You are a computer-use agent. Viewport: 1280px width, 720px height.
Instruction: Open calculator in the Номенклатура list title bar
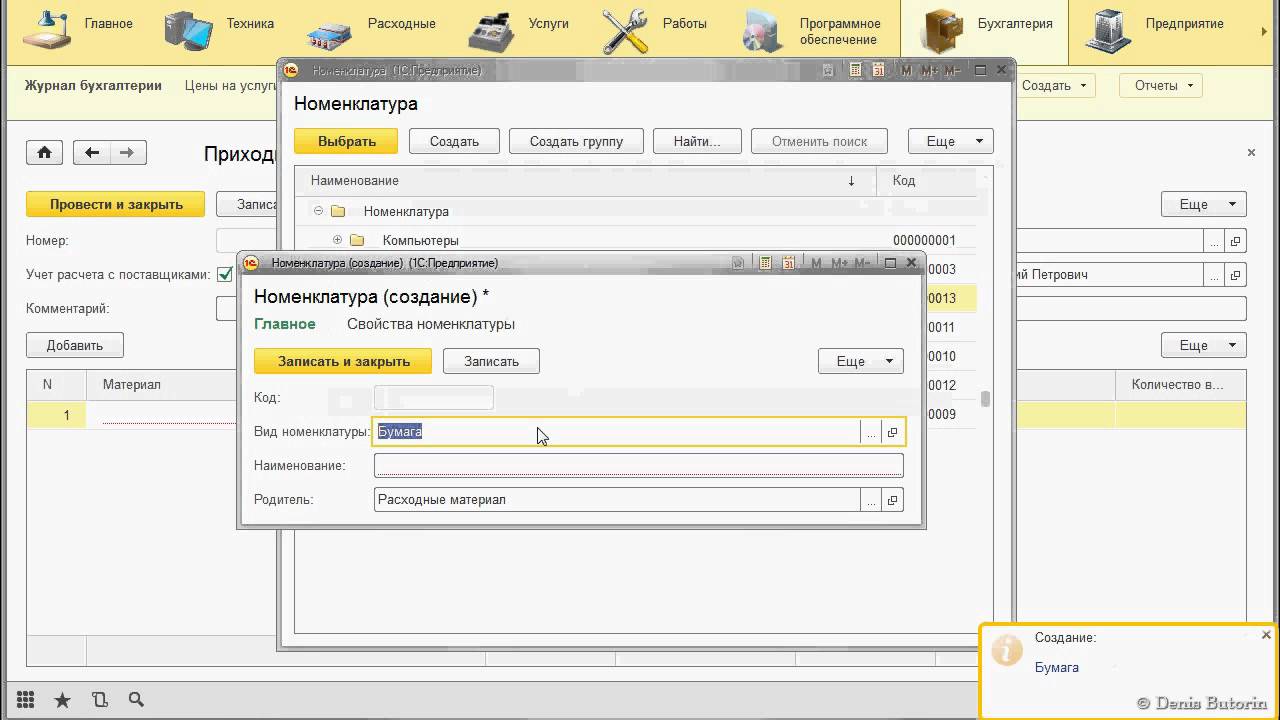856,70
